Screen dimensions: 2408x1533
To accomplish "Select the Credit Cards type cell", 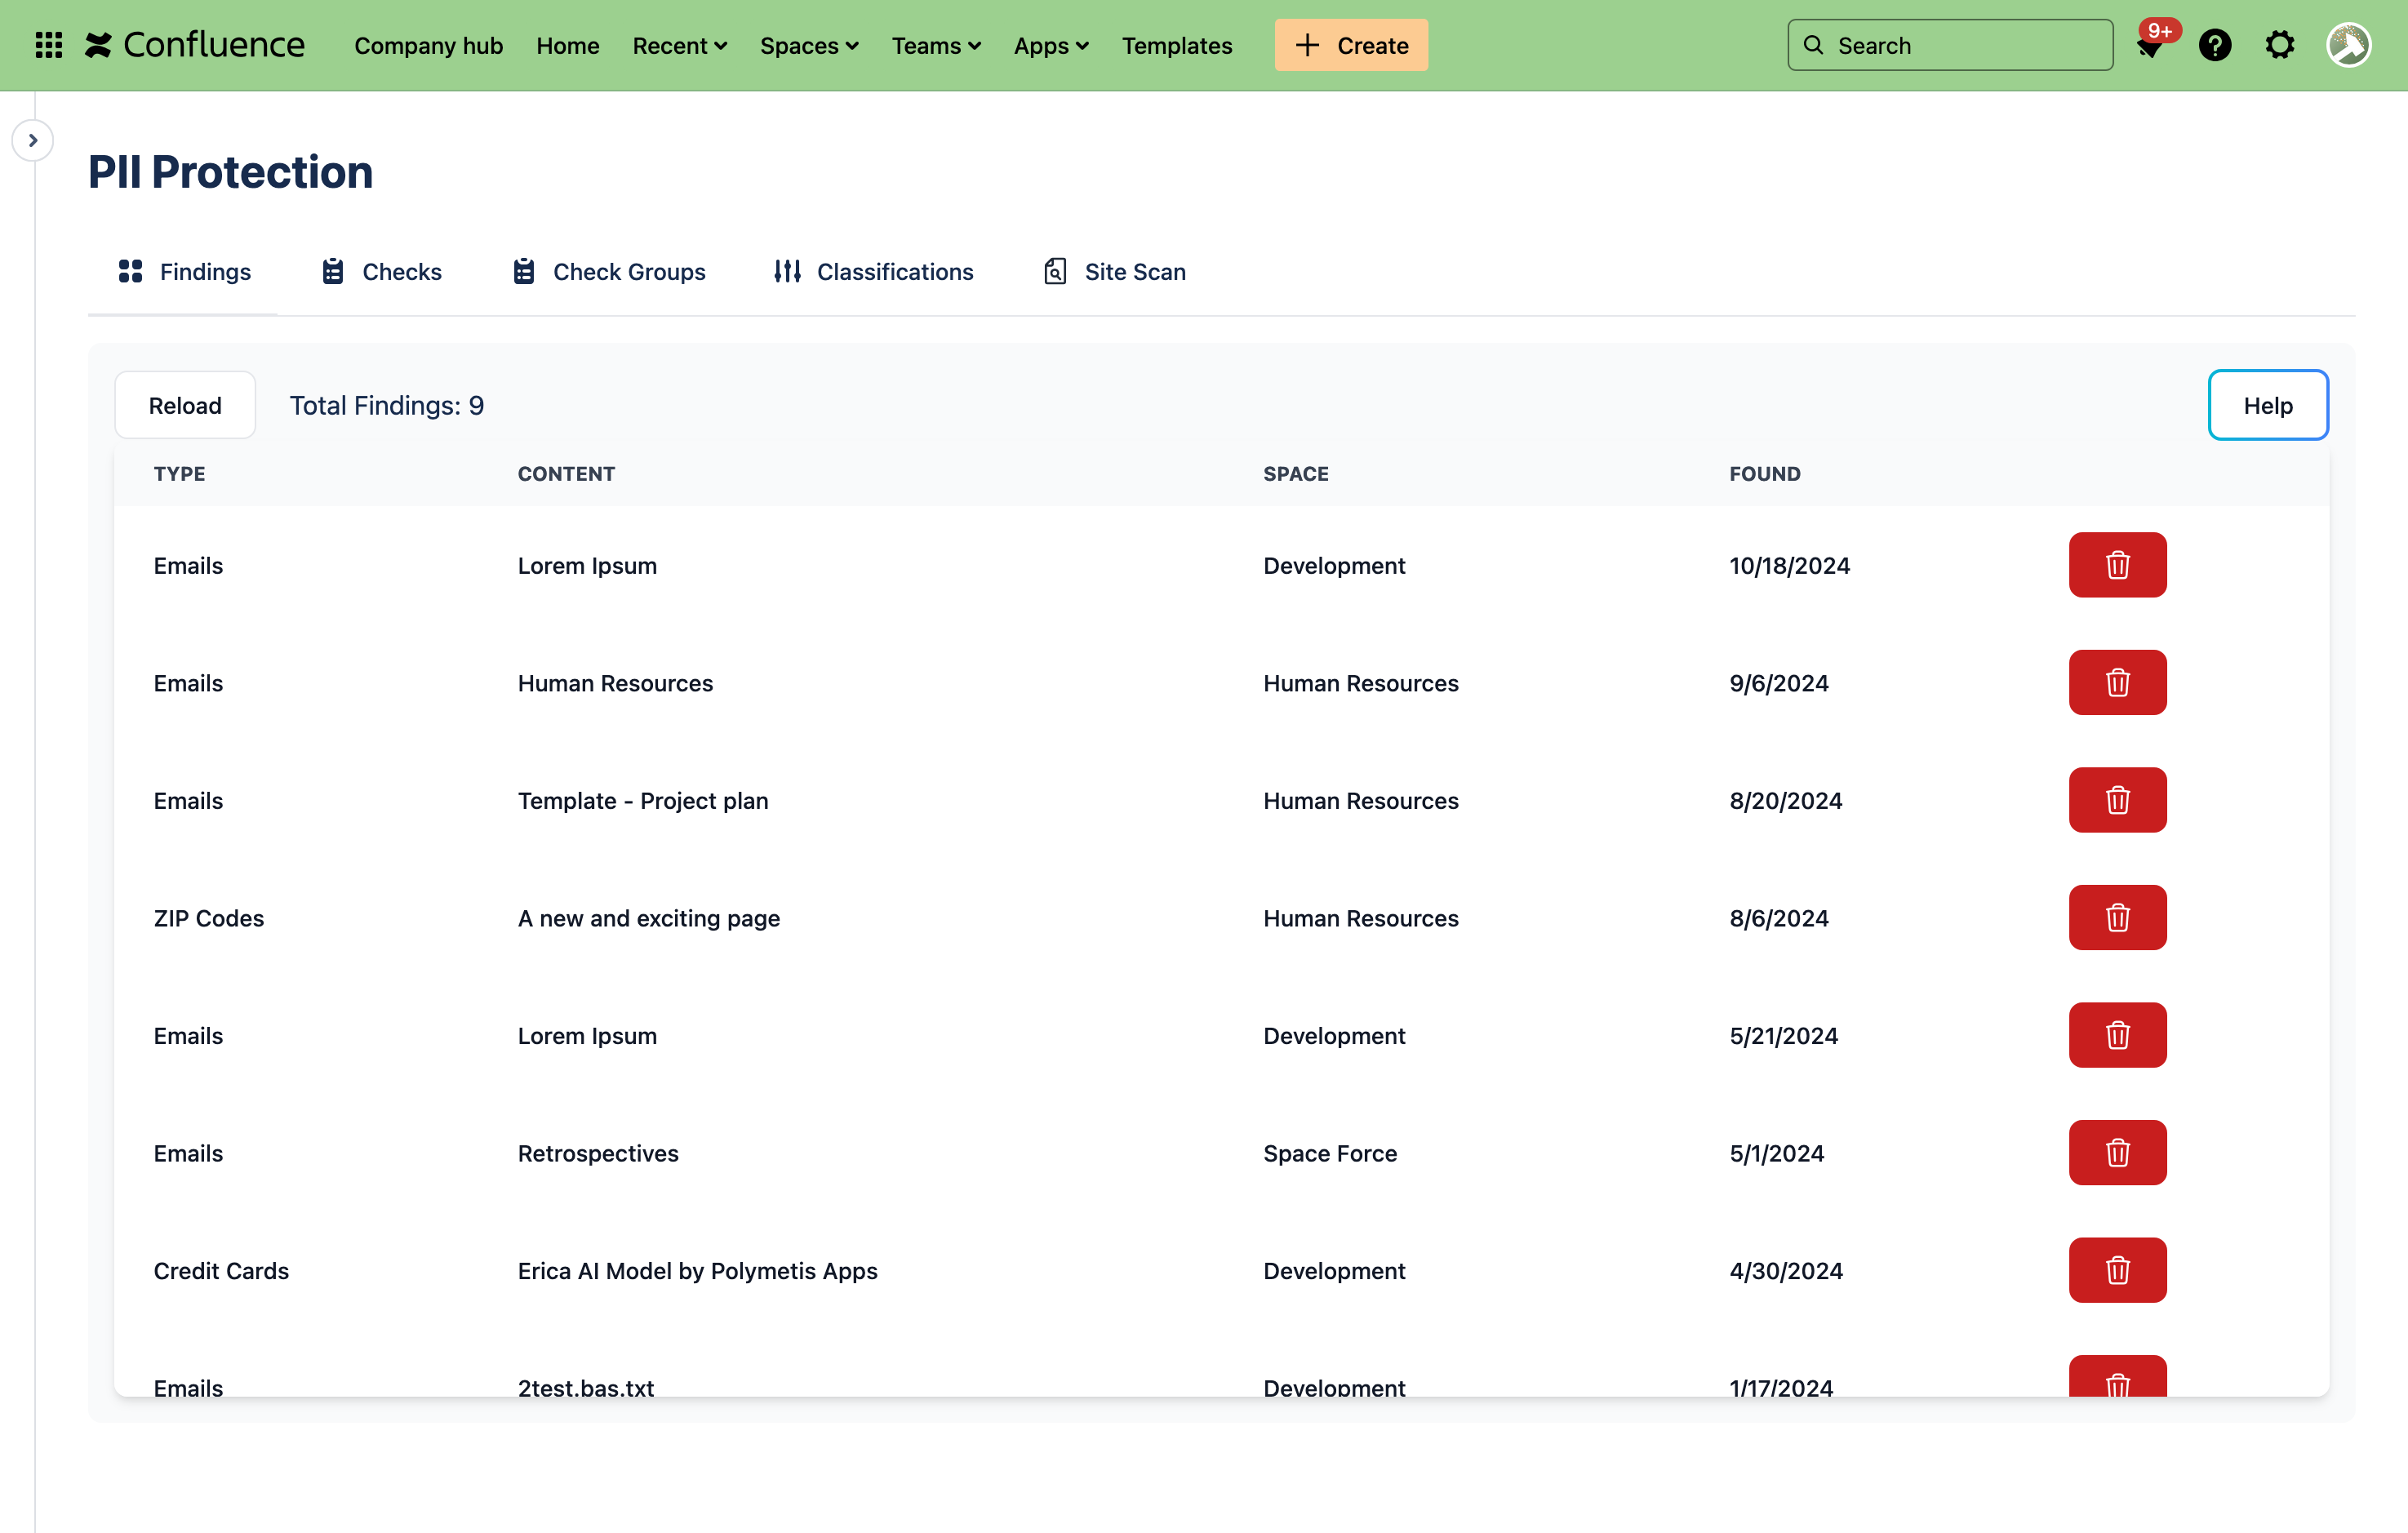I will tap(221, 1271).
